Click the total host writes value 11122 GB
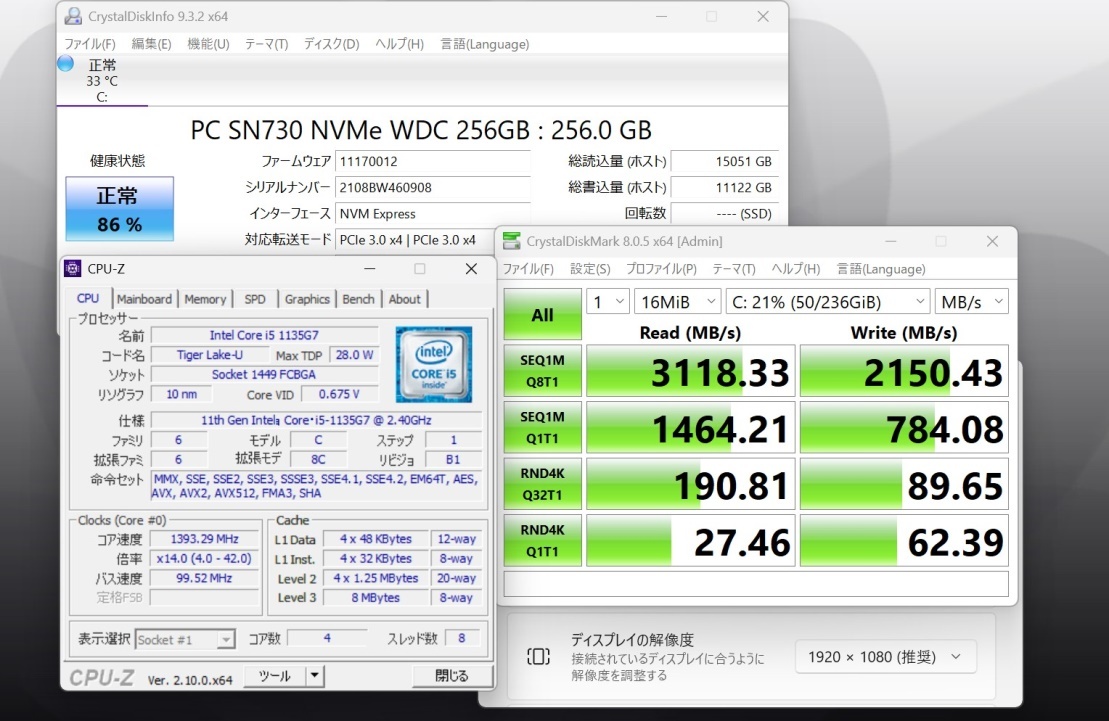1109x721 pixels. tap(724, 188)
